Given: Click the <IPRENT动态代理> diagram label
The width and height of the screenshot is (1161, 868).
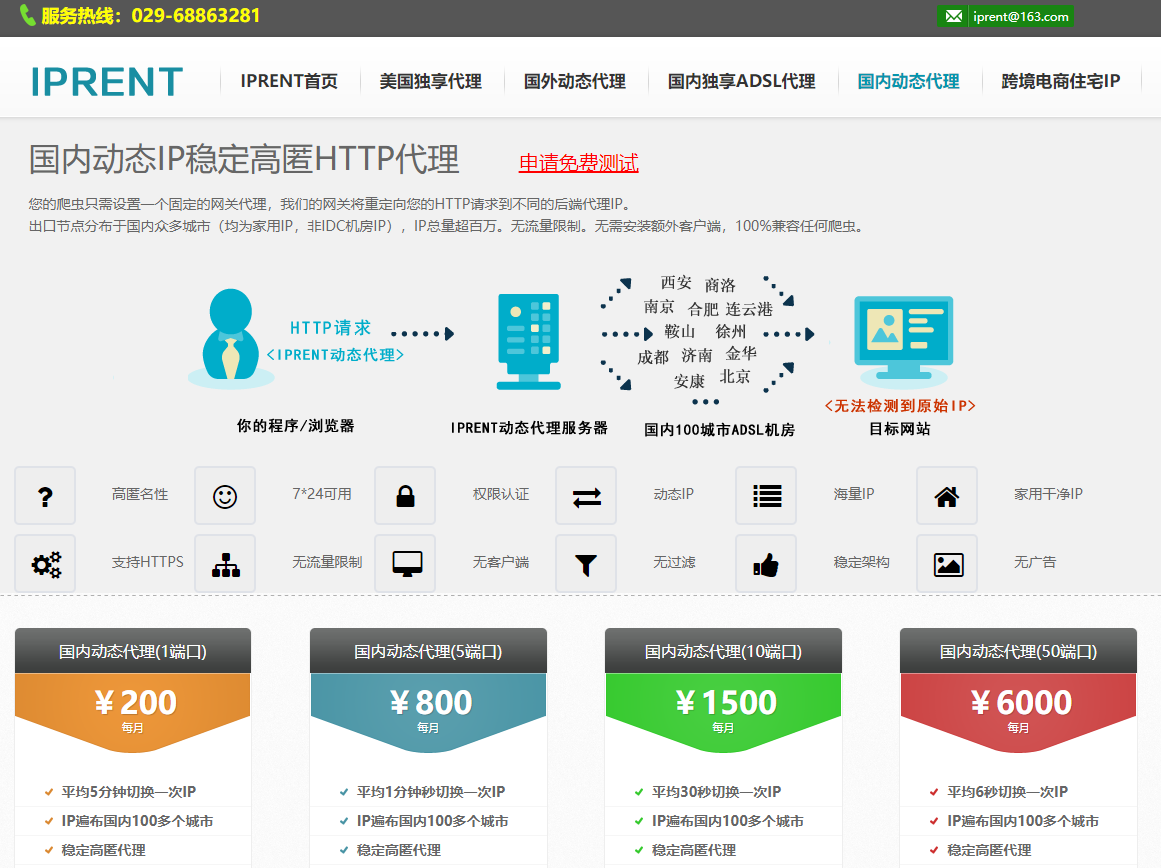Looking at the screenshot, I should tap(335, 355).
